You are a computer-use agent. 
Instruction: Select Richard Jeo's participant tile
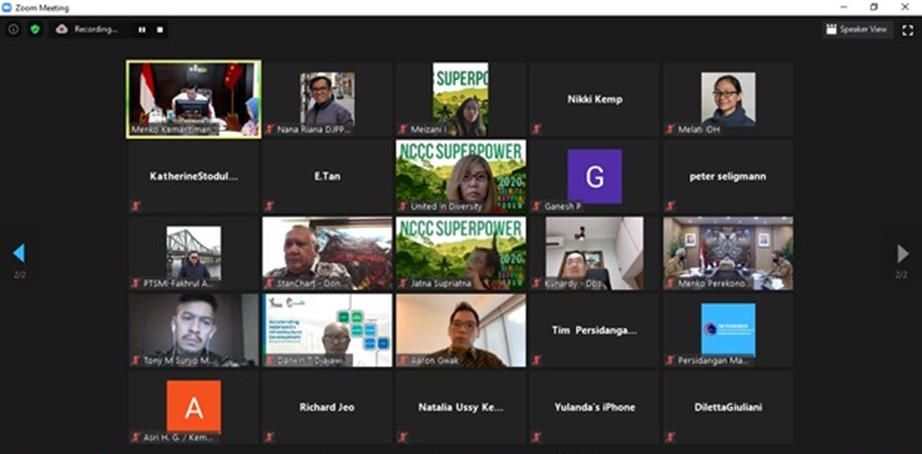[327, 407]
